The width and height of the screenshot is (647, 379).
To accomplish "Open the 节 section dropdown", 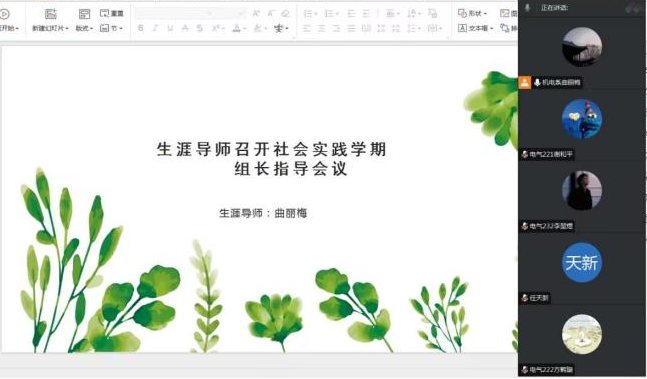I will coord(111,28).
